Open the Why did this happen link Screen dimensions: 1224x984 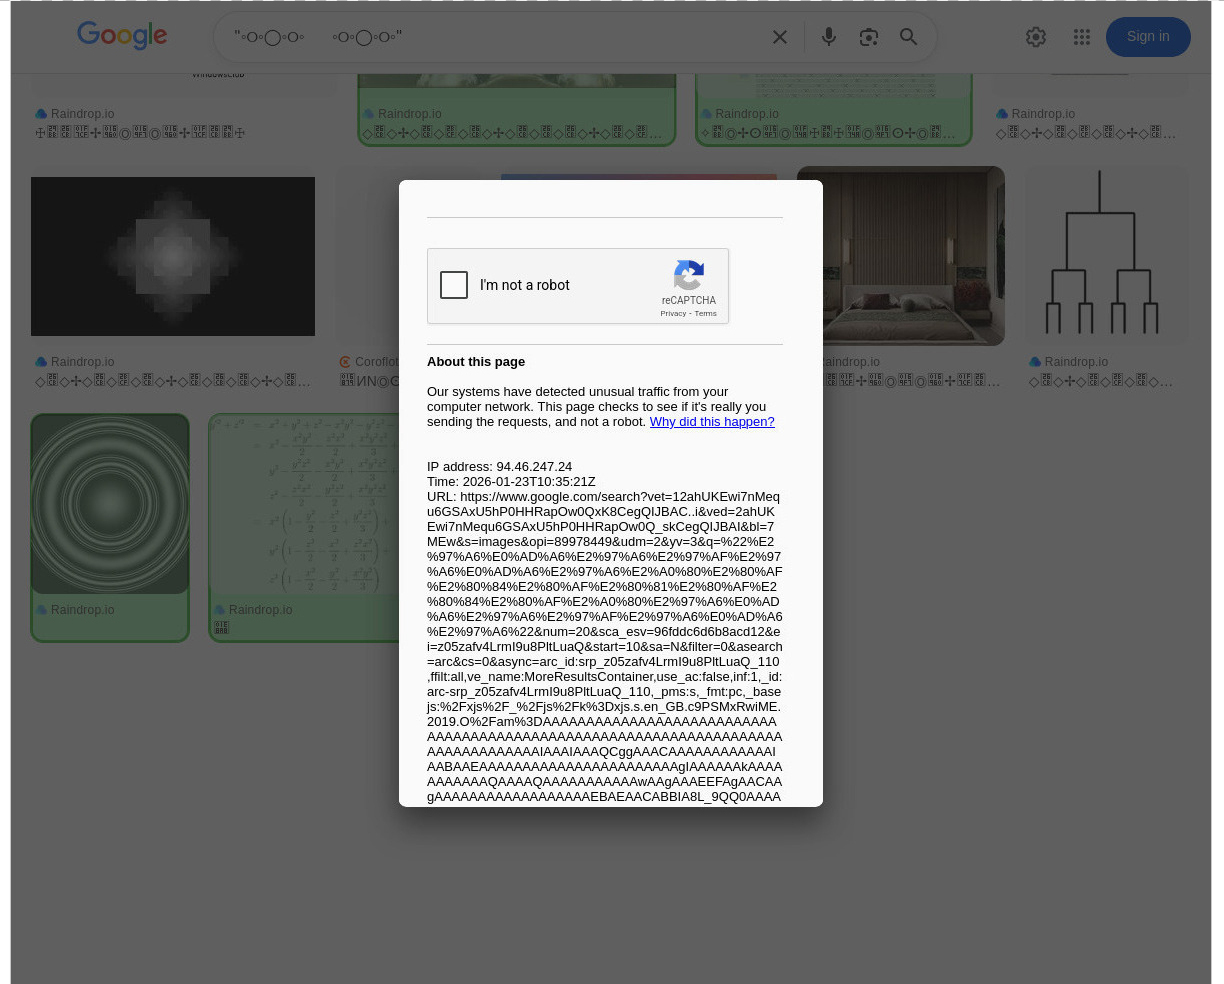point(712,422)
